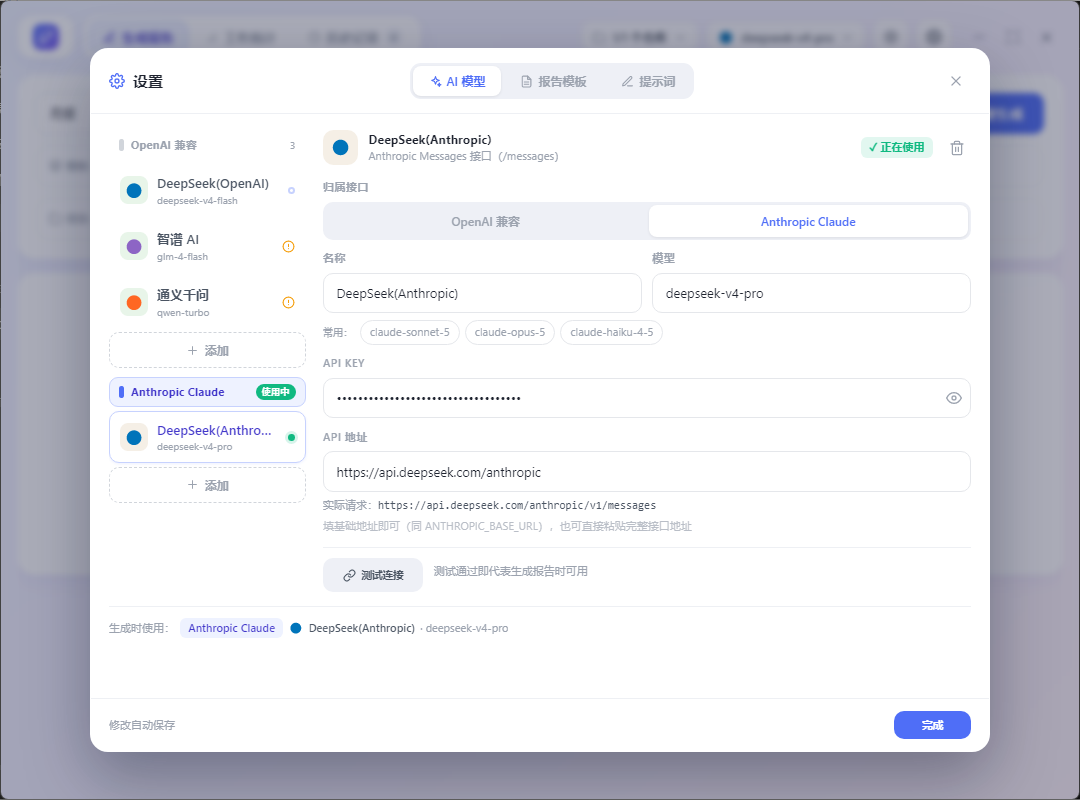The image size is (1080, 800).
Task: Click the 使用中 badge in sidebar
Action: [x=276, y=392]
